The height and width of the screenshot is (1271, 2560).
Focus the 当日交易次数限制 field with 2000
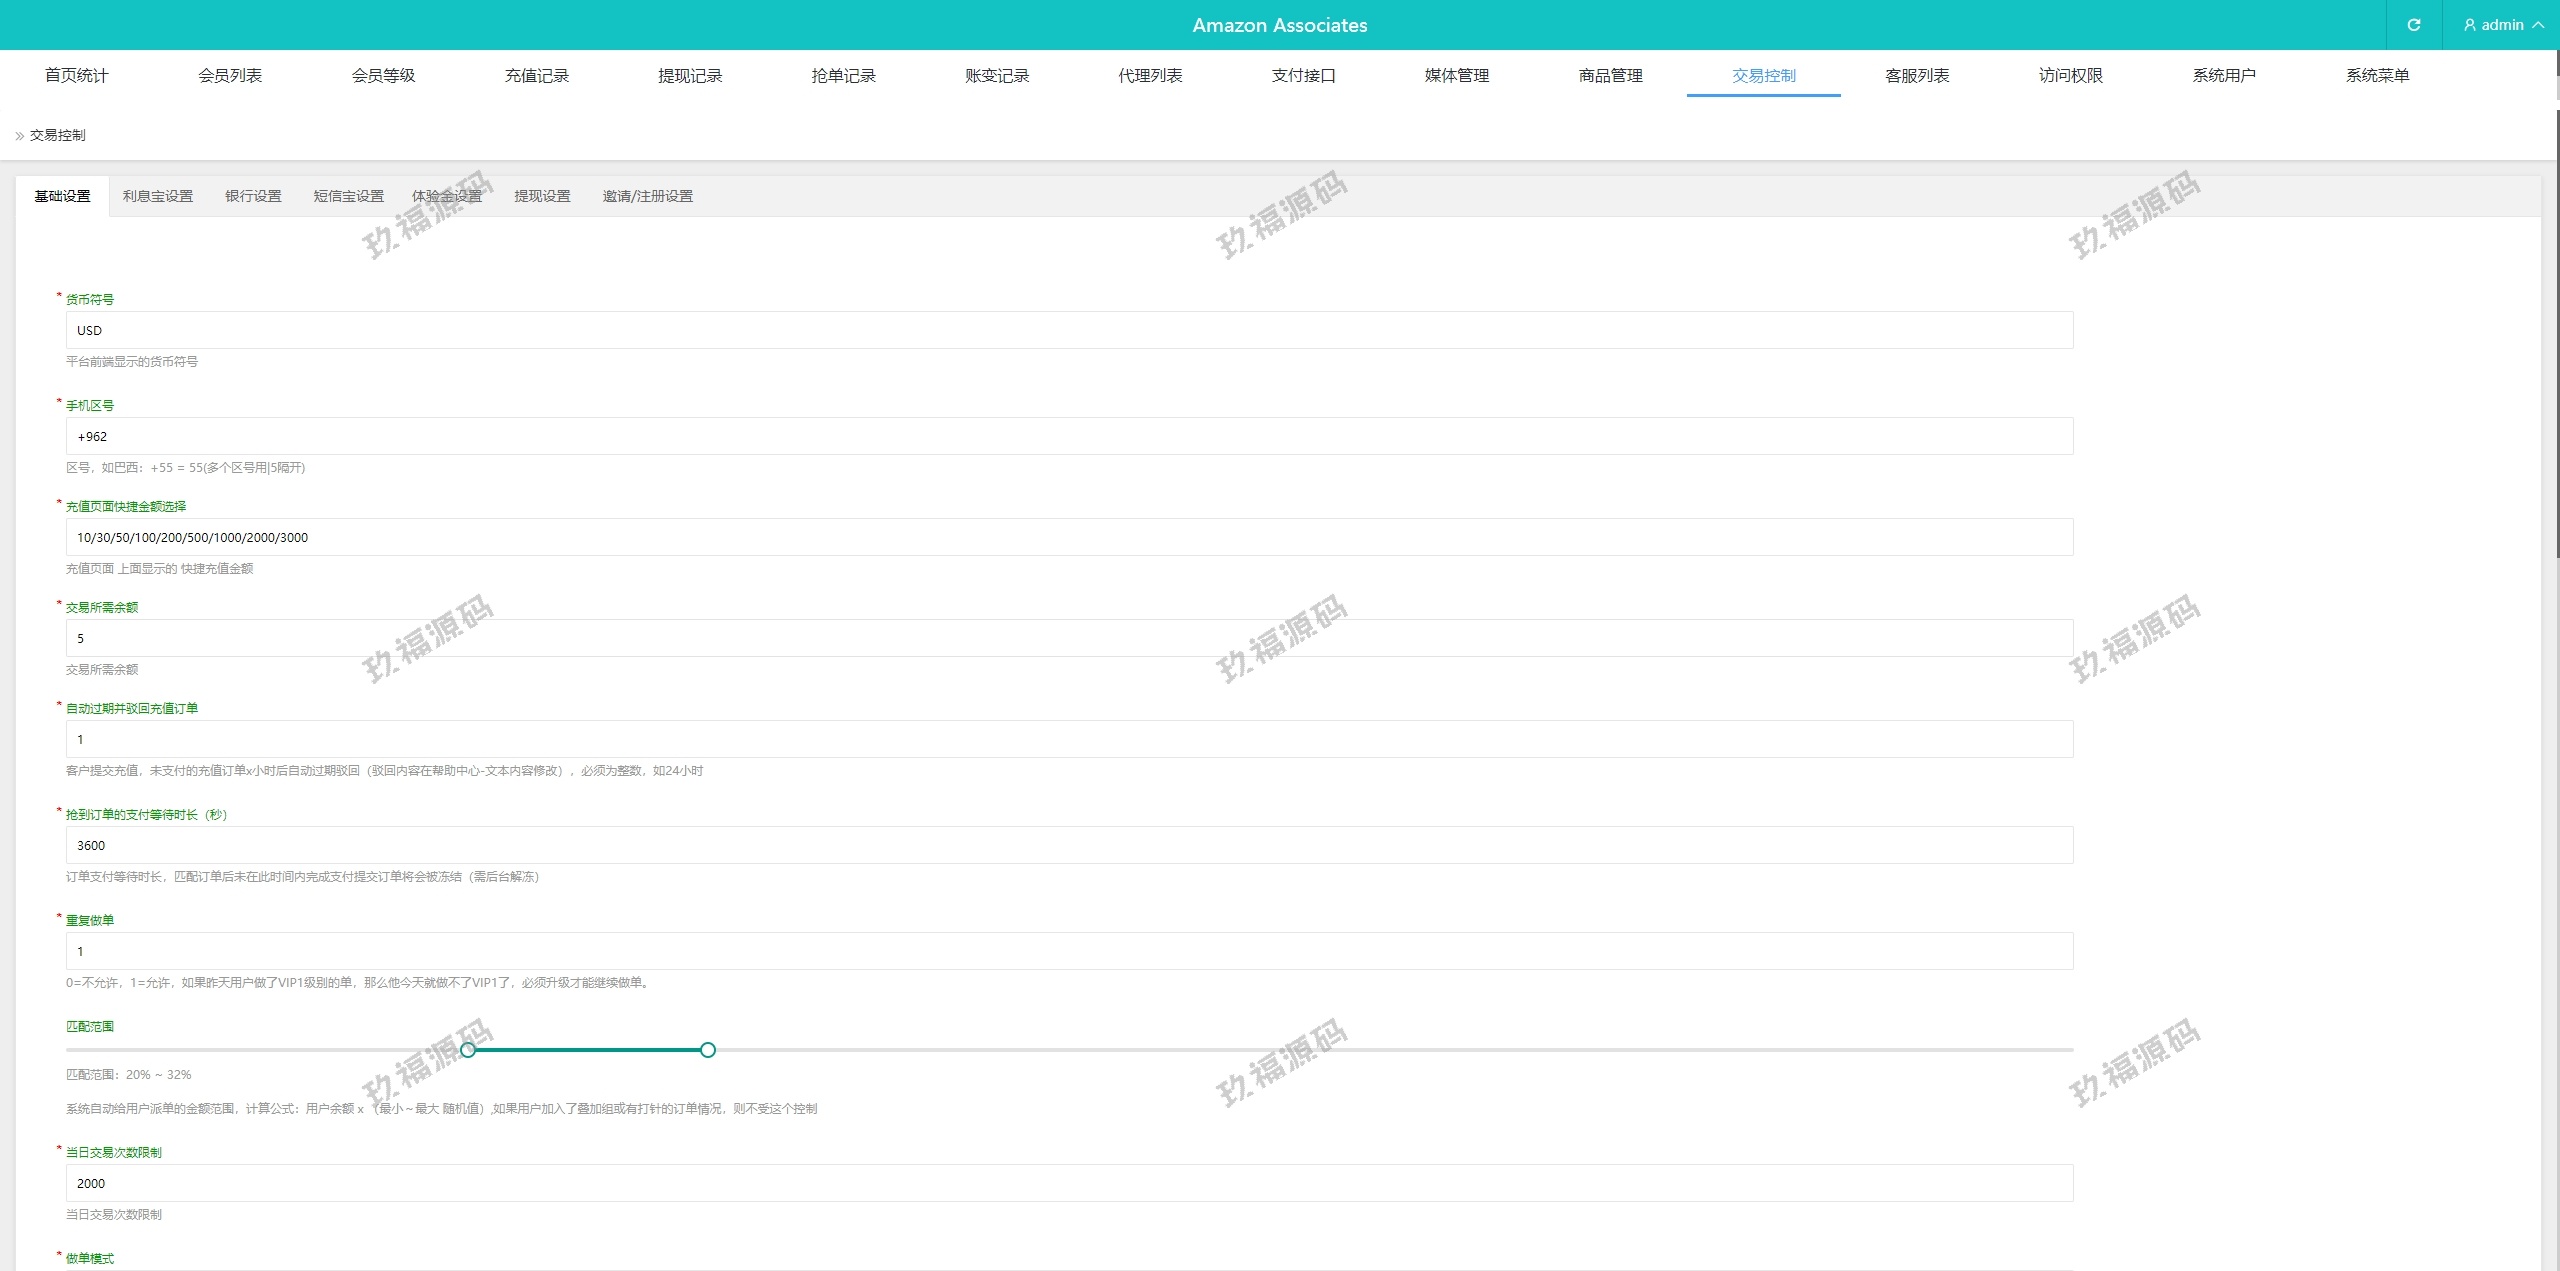[1069, 1183]
